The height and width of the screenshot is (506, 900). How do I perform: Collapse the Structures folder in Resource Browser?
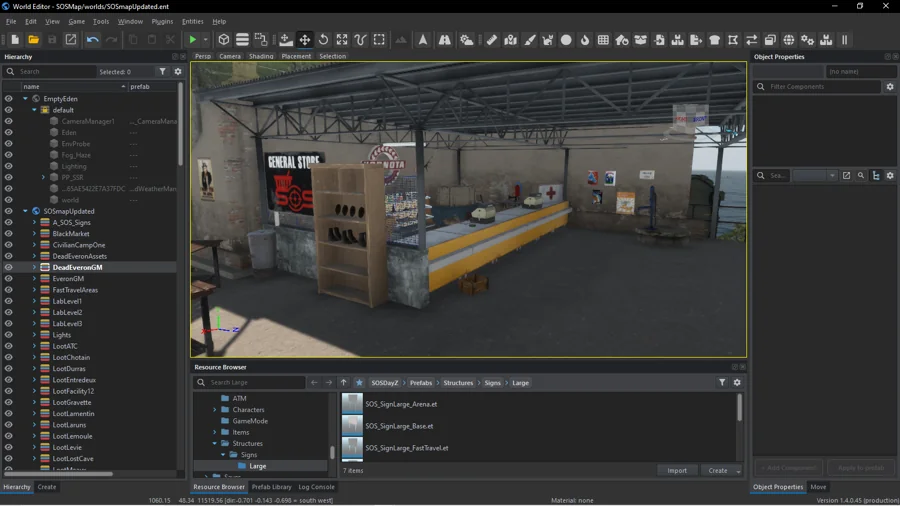pos(215,443)
